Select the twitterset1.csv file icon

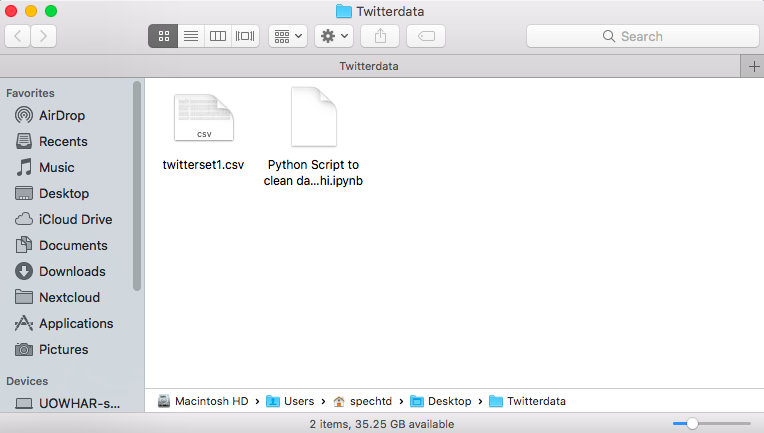[x=204, y=117]
